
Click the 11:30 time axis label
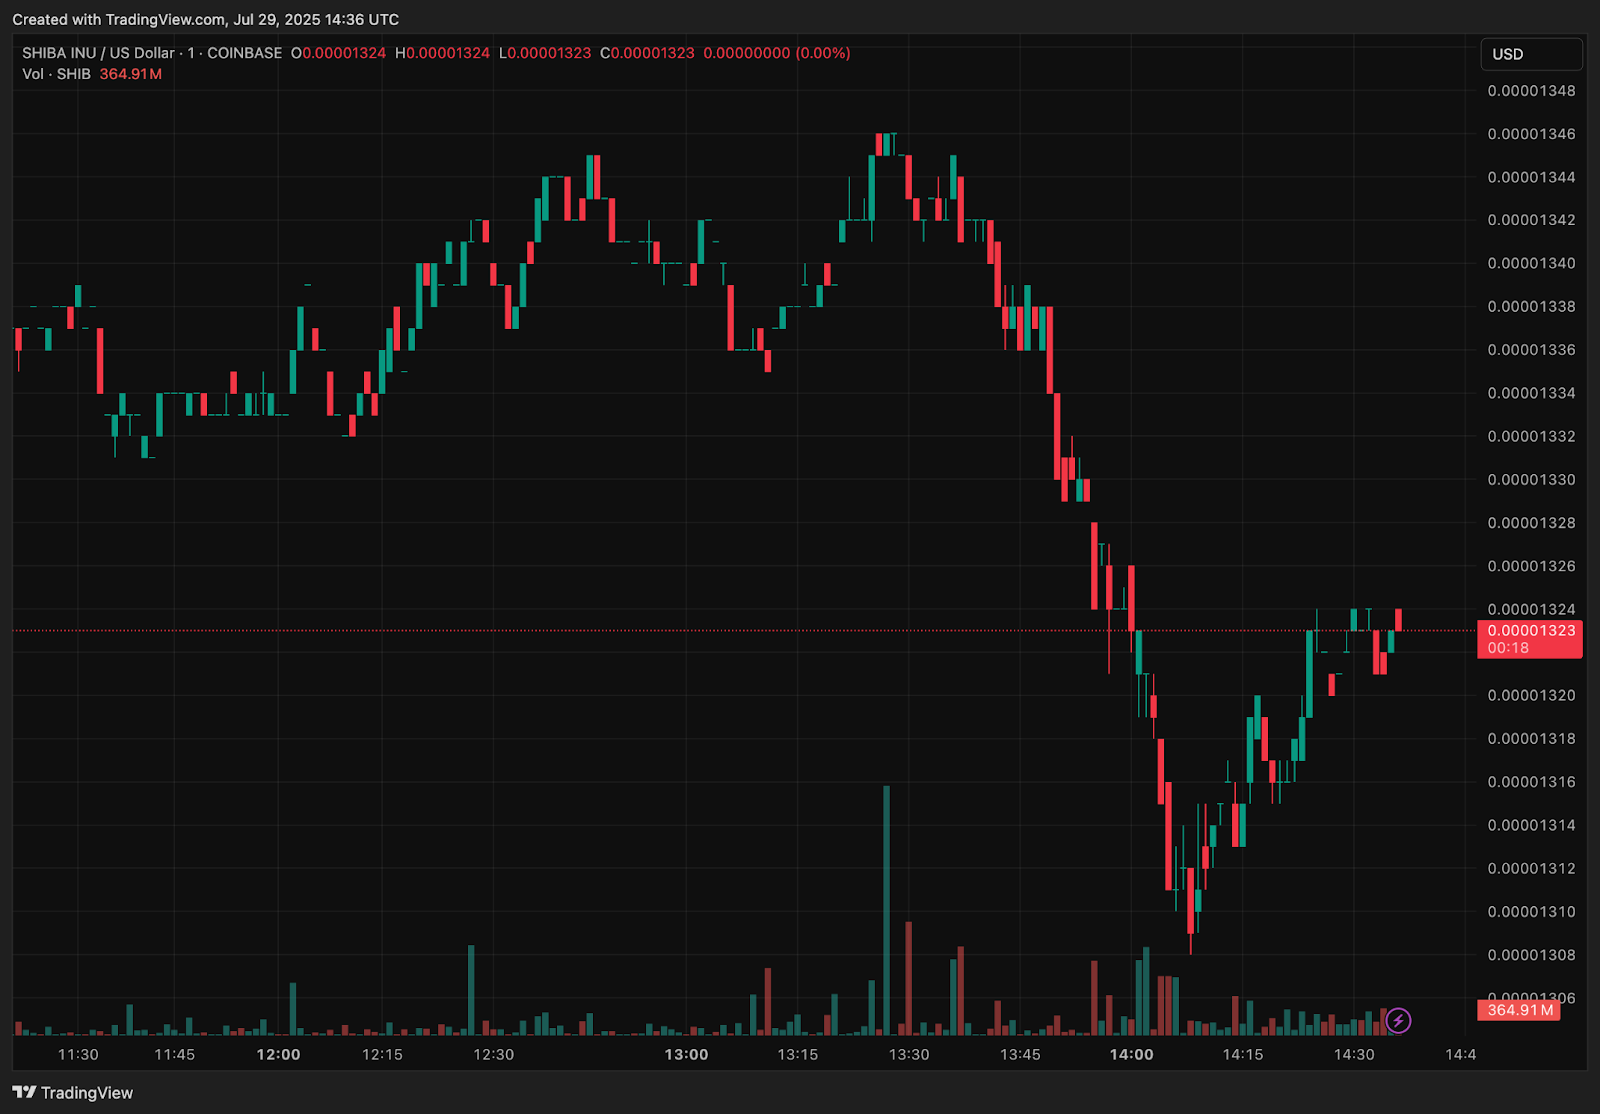click(78, 1054)
